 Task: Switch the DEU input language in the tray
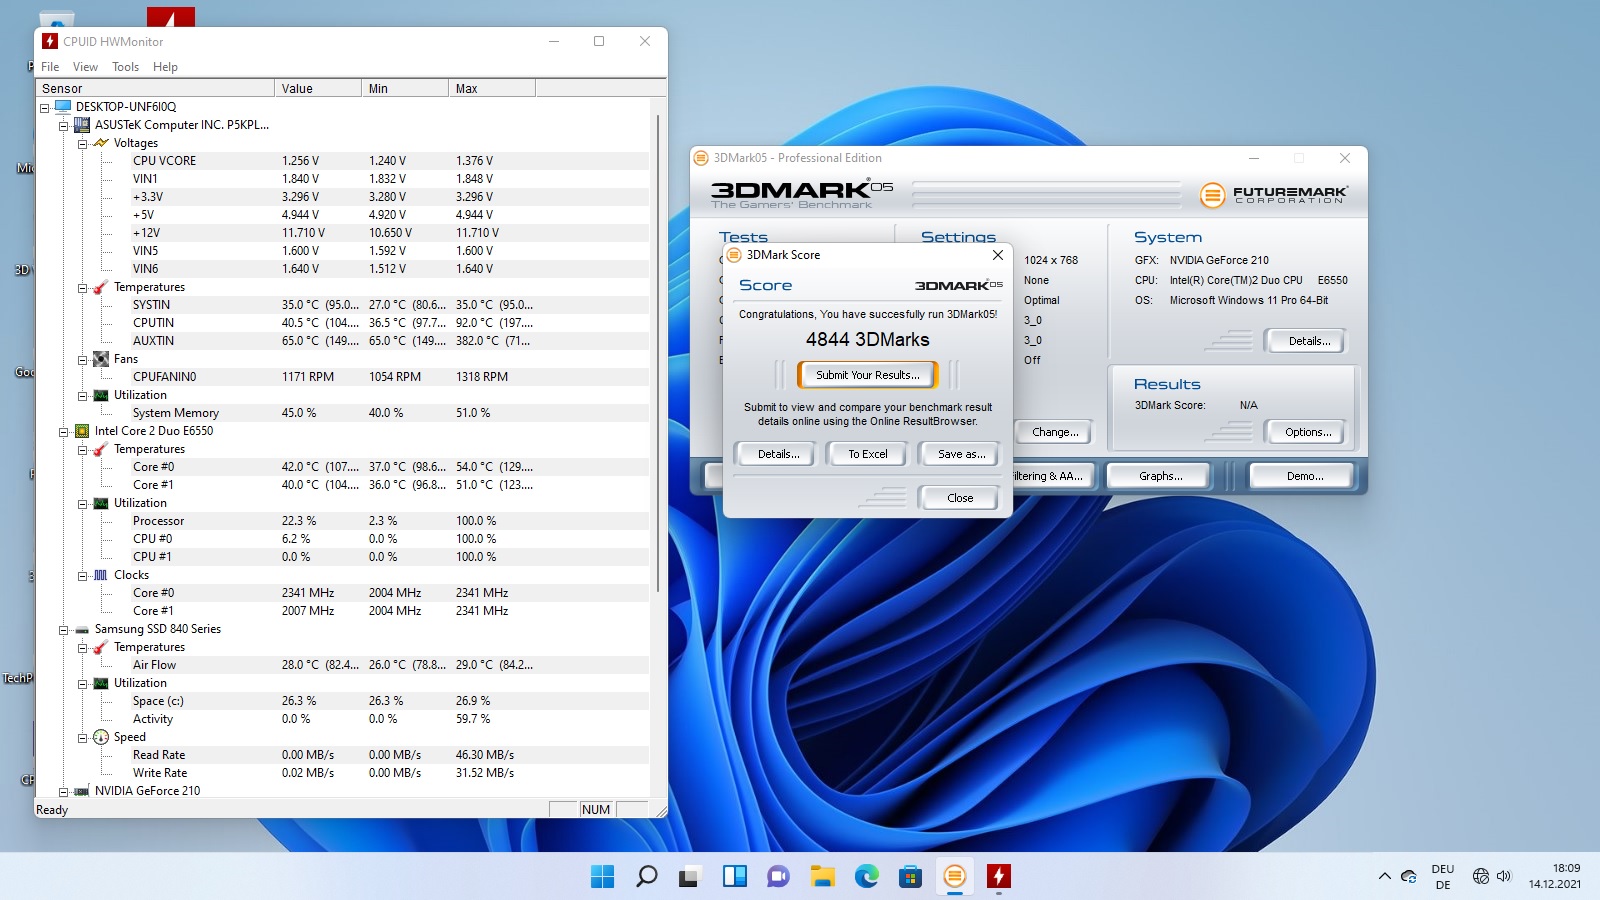click(x=1442, y=877)
